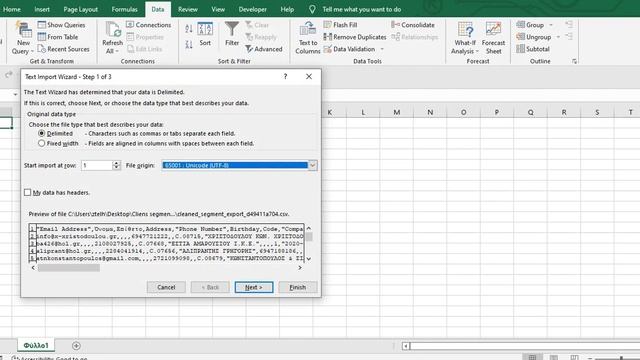
Task: Expand the Data Validation dropdown arrow
Action: pyautogui.click(x=382, y=49)
